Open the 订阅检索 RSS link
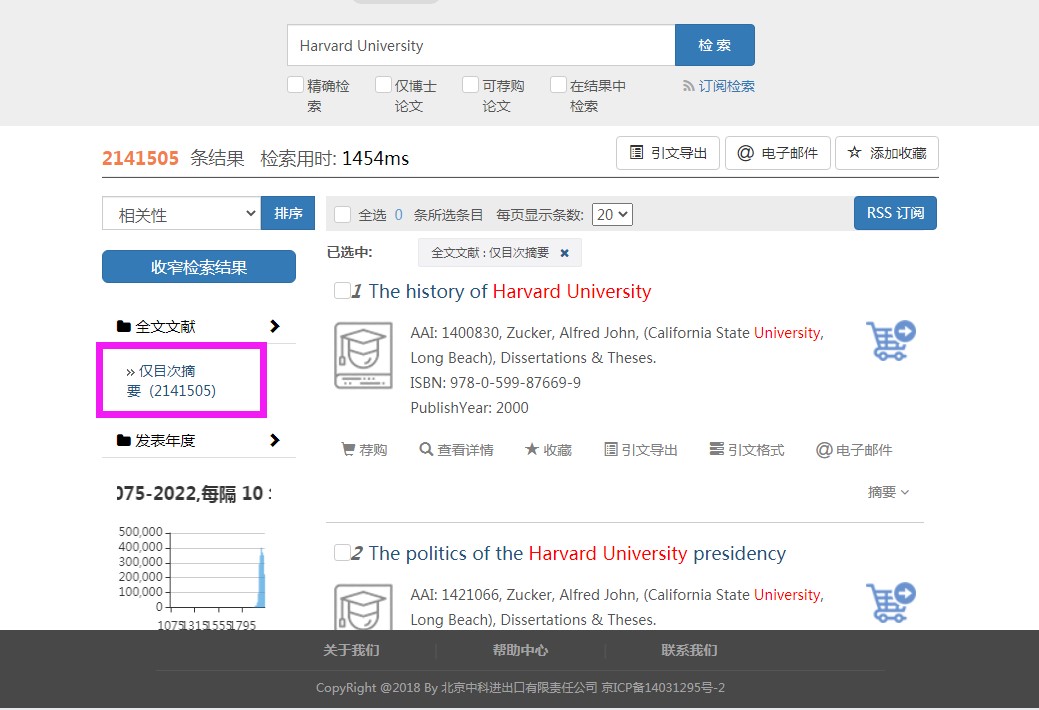The width and height of the screenshot is (1039, 710). 719,86
